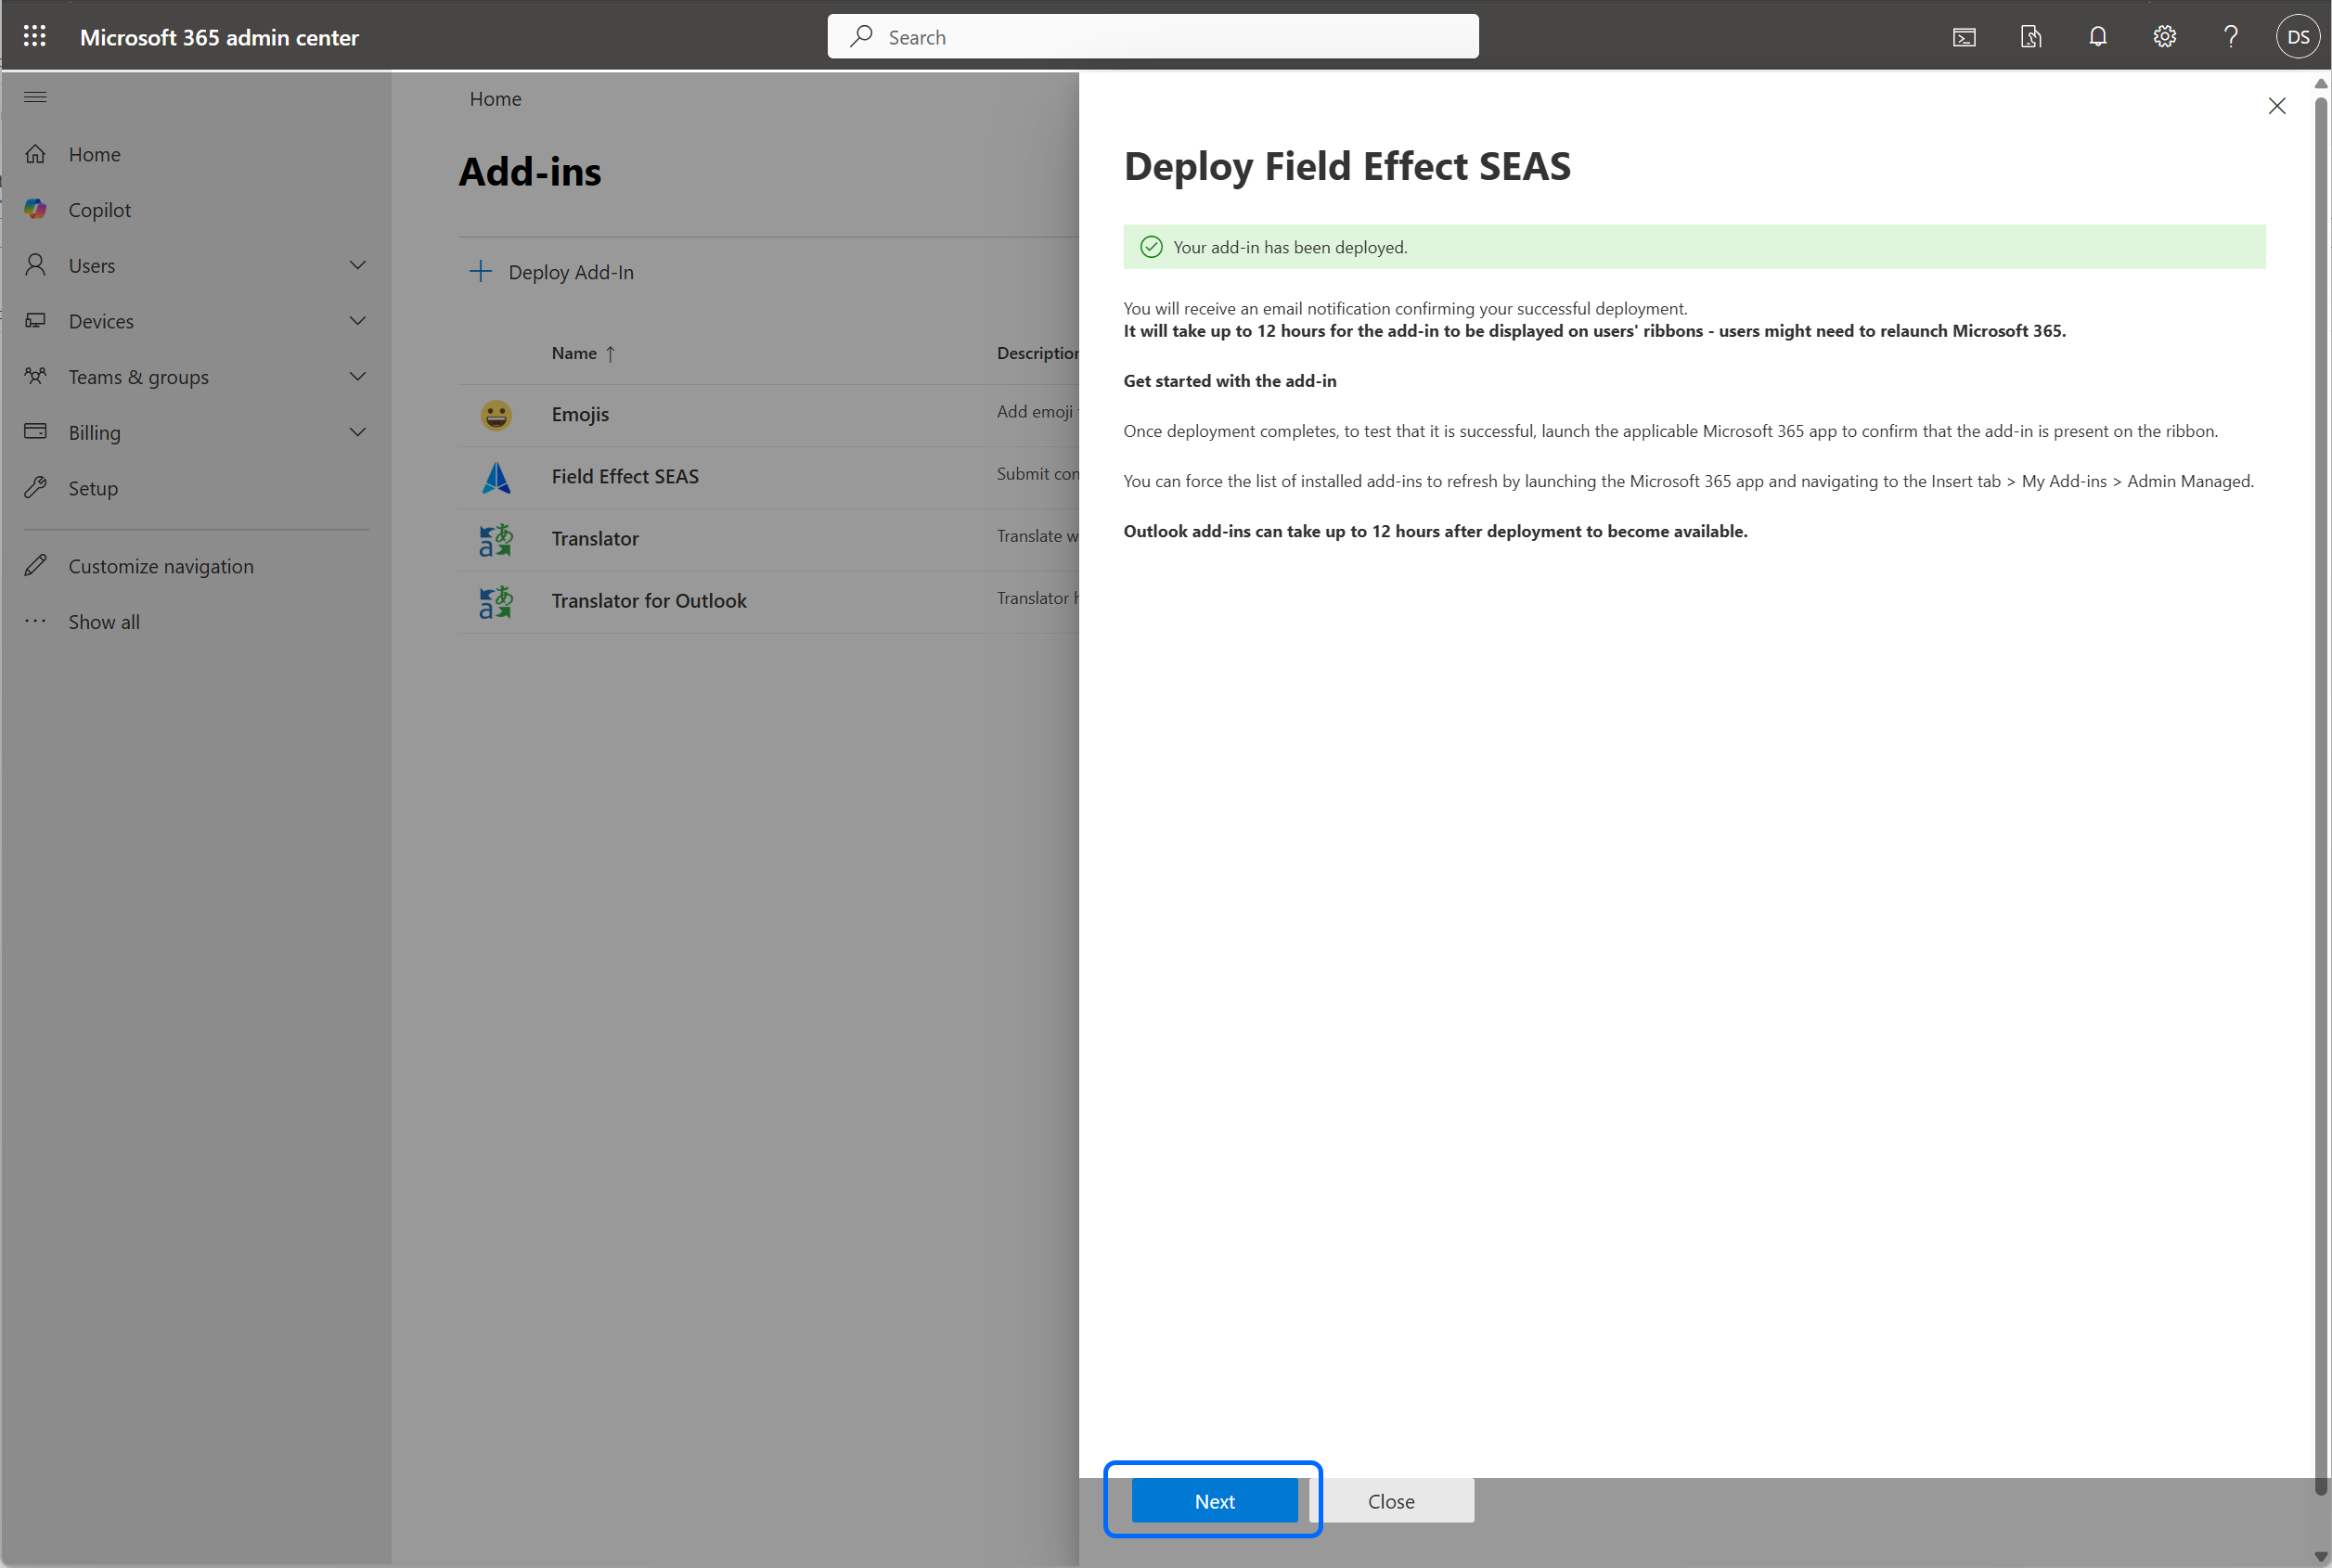2332x1568 pixels.
Task: Go to Copilot in the sidebar
Action: [99, 210]
